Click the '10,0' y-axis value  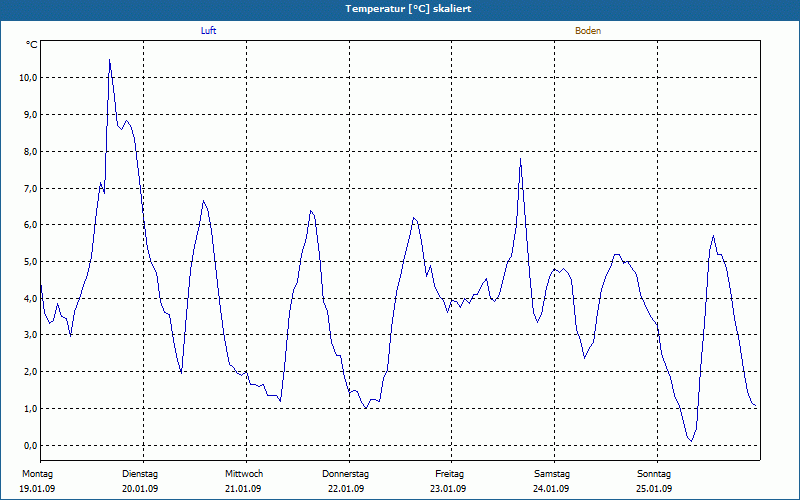28,78
